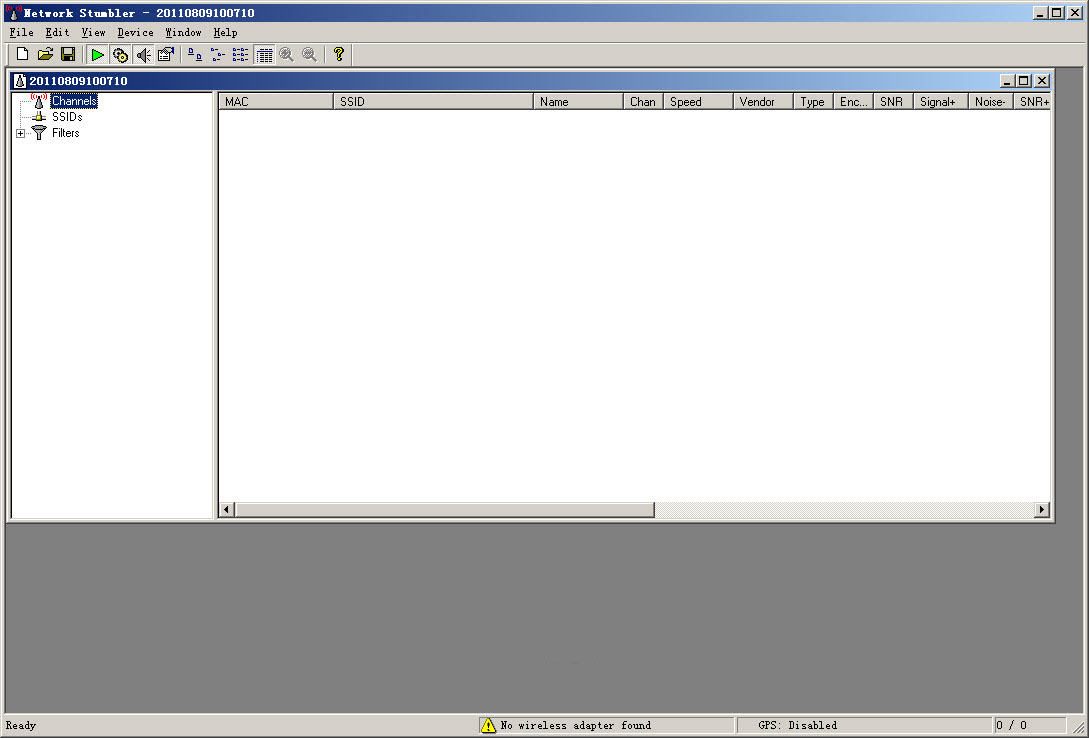Open the View menu
Viewport: 1089px width, 738px height.
pos(93,32)
